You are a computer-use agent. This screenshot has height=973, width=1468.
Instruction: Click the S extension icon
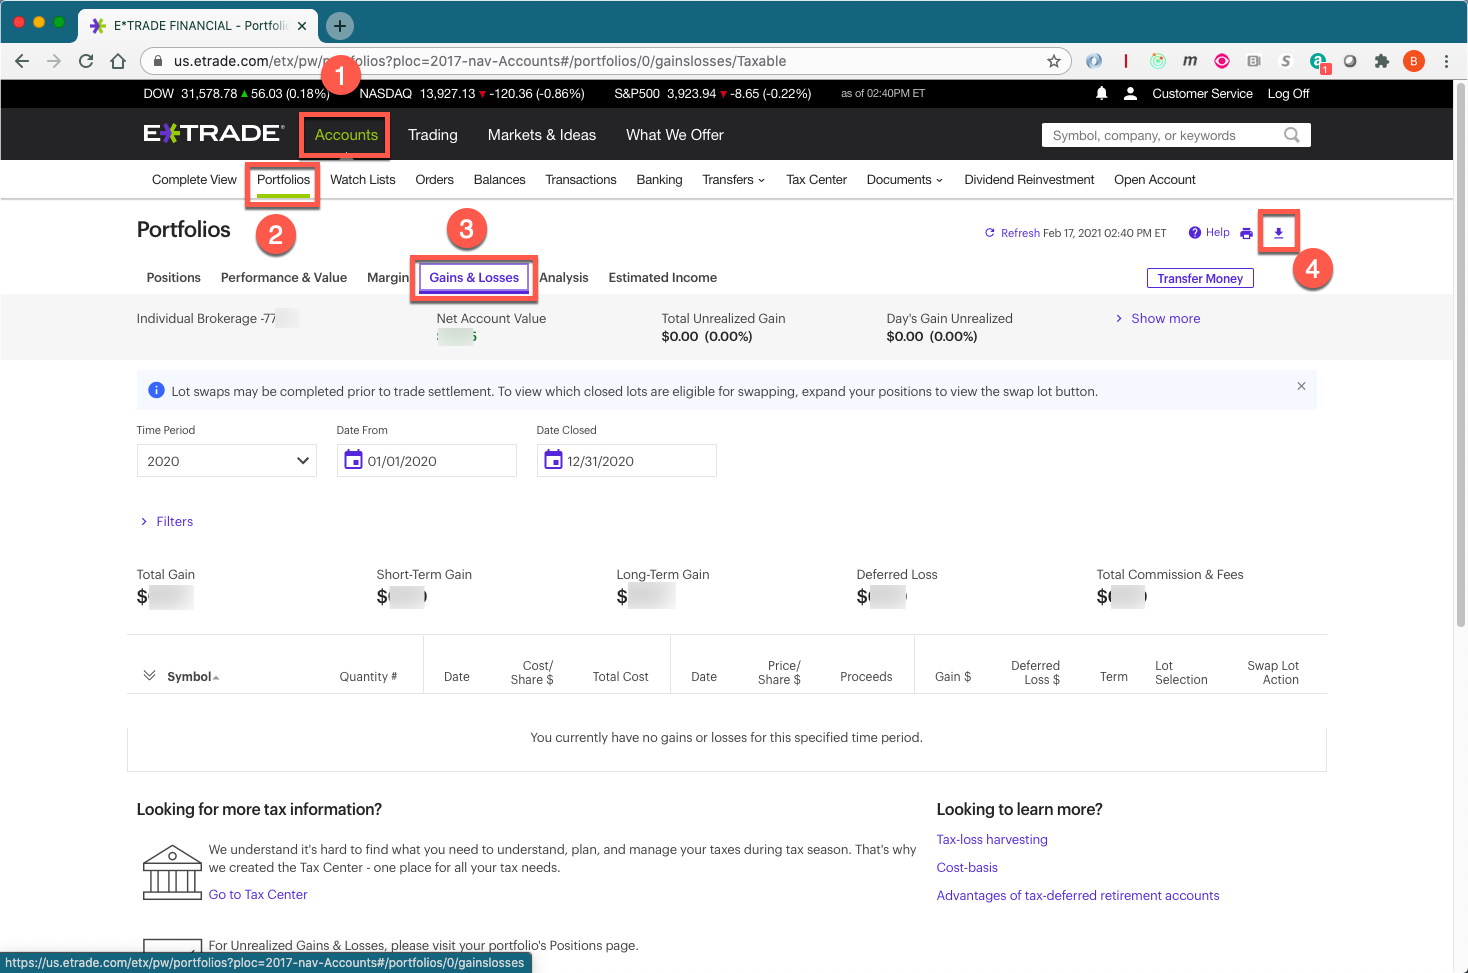coord(1286,61)
